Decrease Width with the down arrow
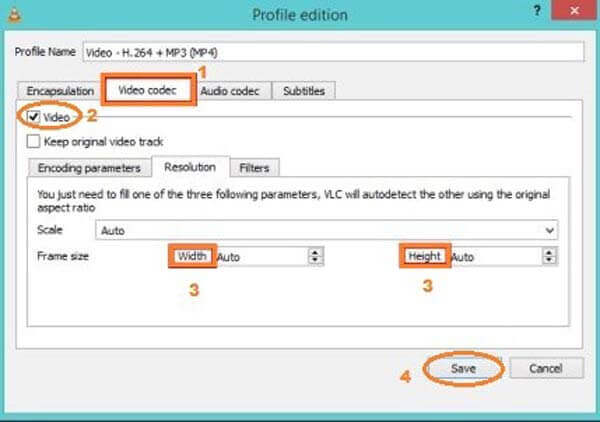This screenshot has width=600, height=422. click(x=316, y=260)
